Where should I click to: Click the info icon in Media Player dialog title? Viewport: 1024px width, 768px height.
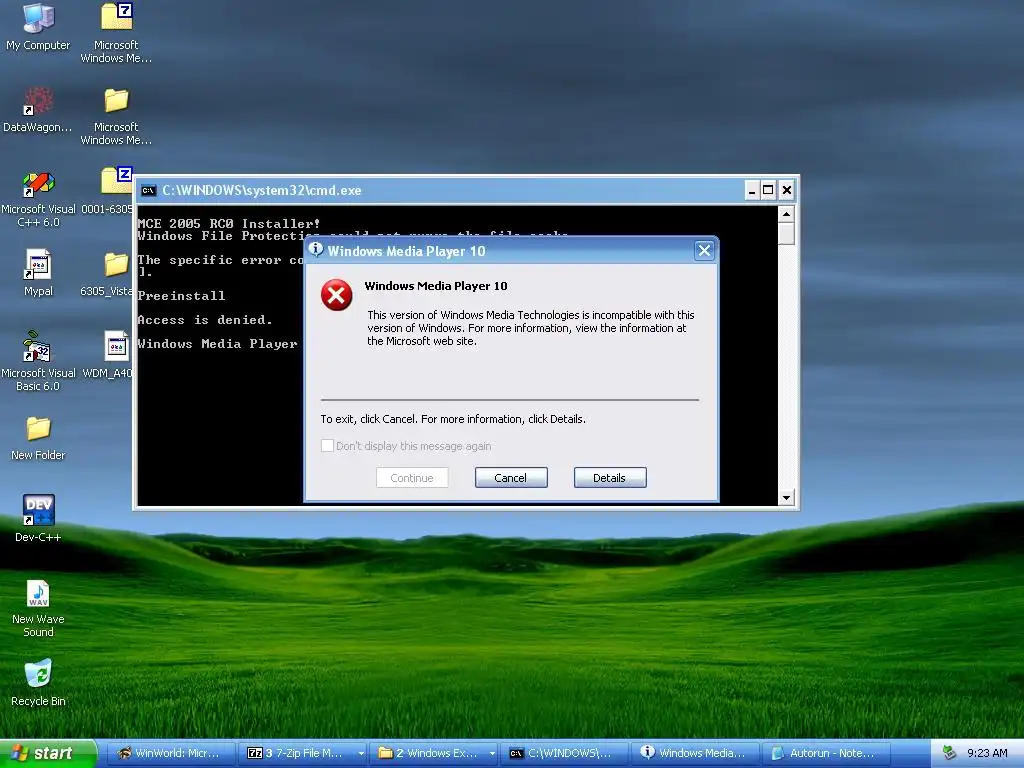coord(316,249)
